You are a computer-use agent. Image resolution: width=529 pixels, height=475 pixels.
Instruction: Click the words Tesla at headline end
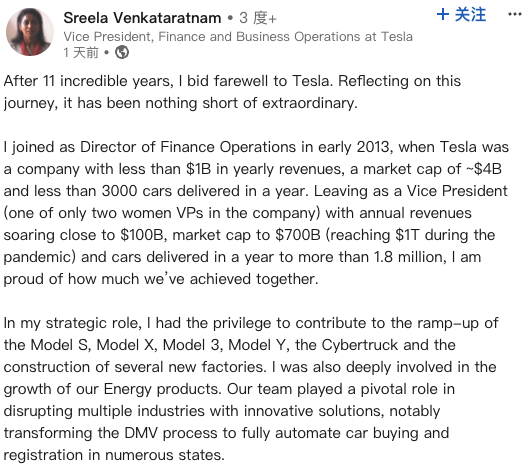(397, 36)
